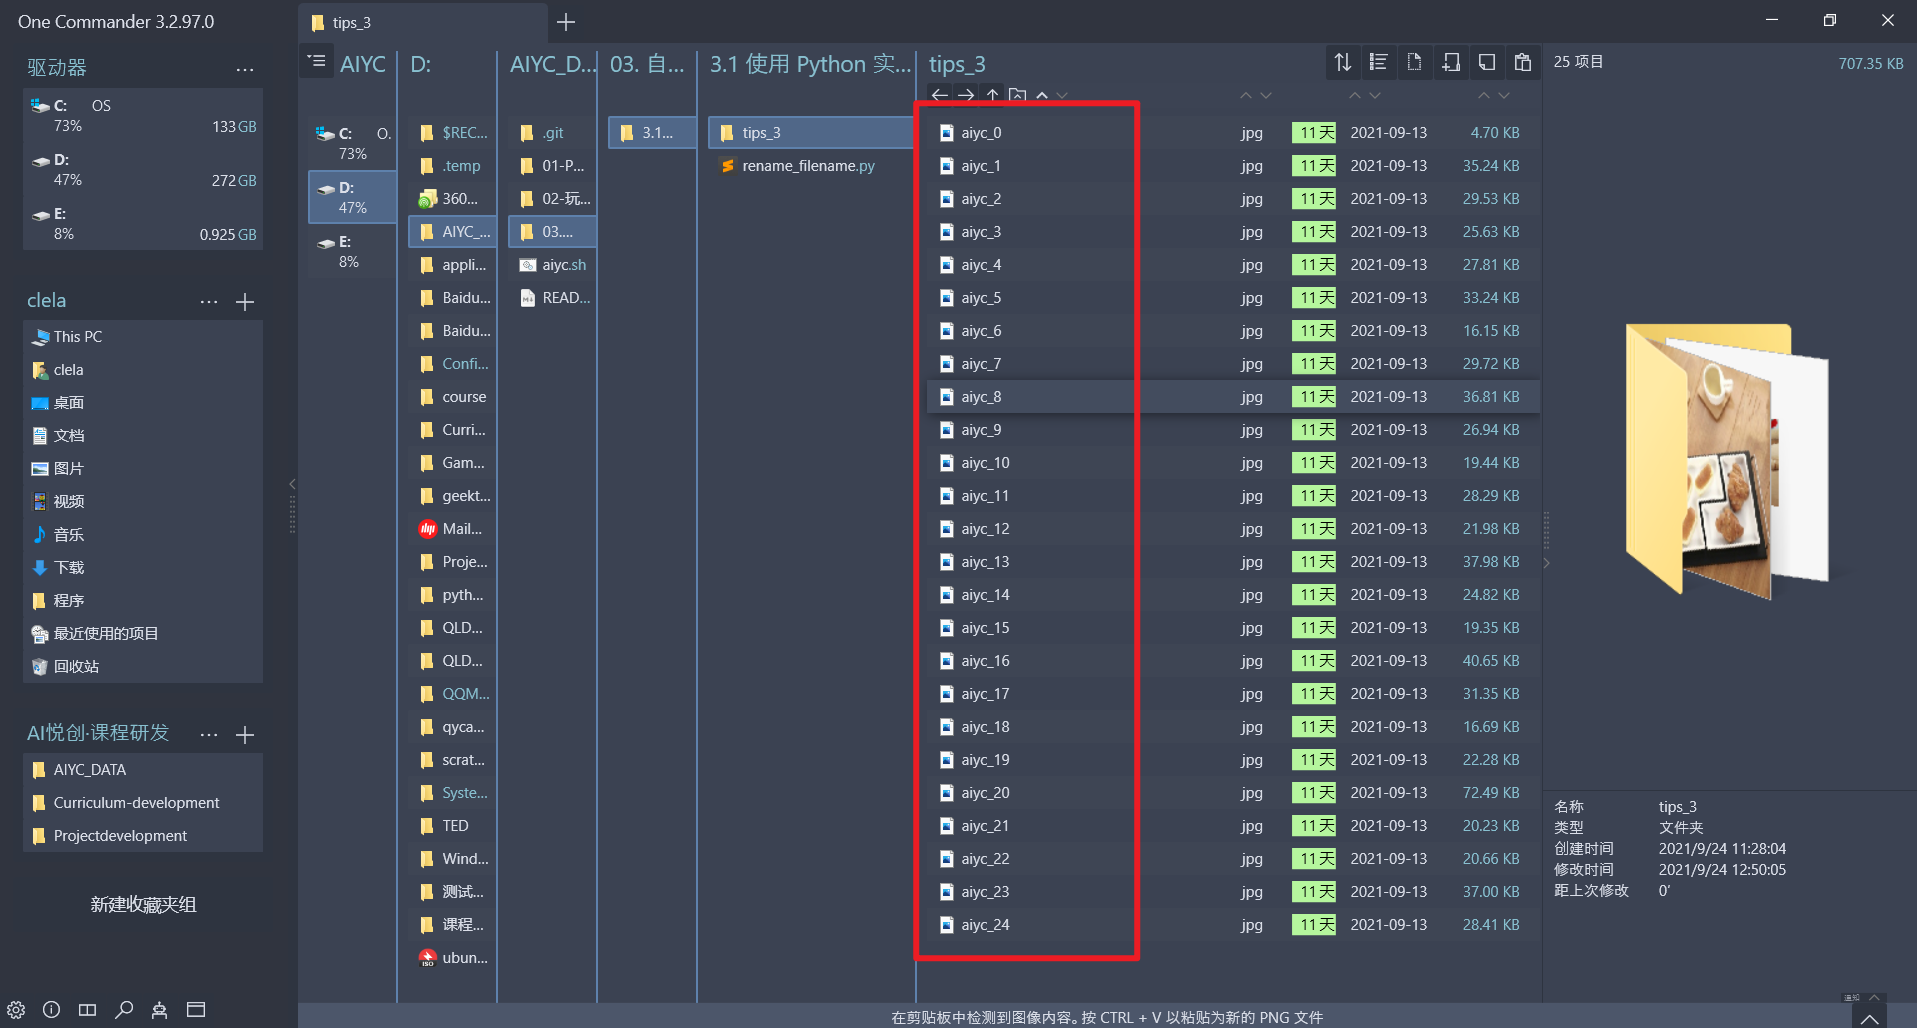Click the AIYC breadcrumb column header
Viewport: 1917px width, 1028px height.
tap(362, 64)
